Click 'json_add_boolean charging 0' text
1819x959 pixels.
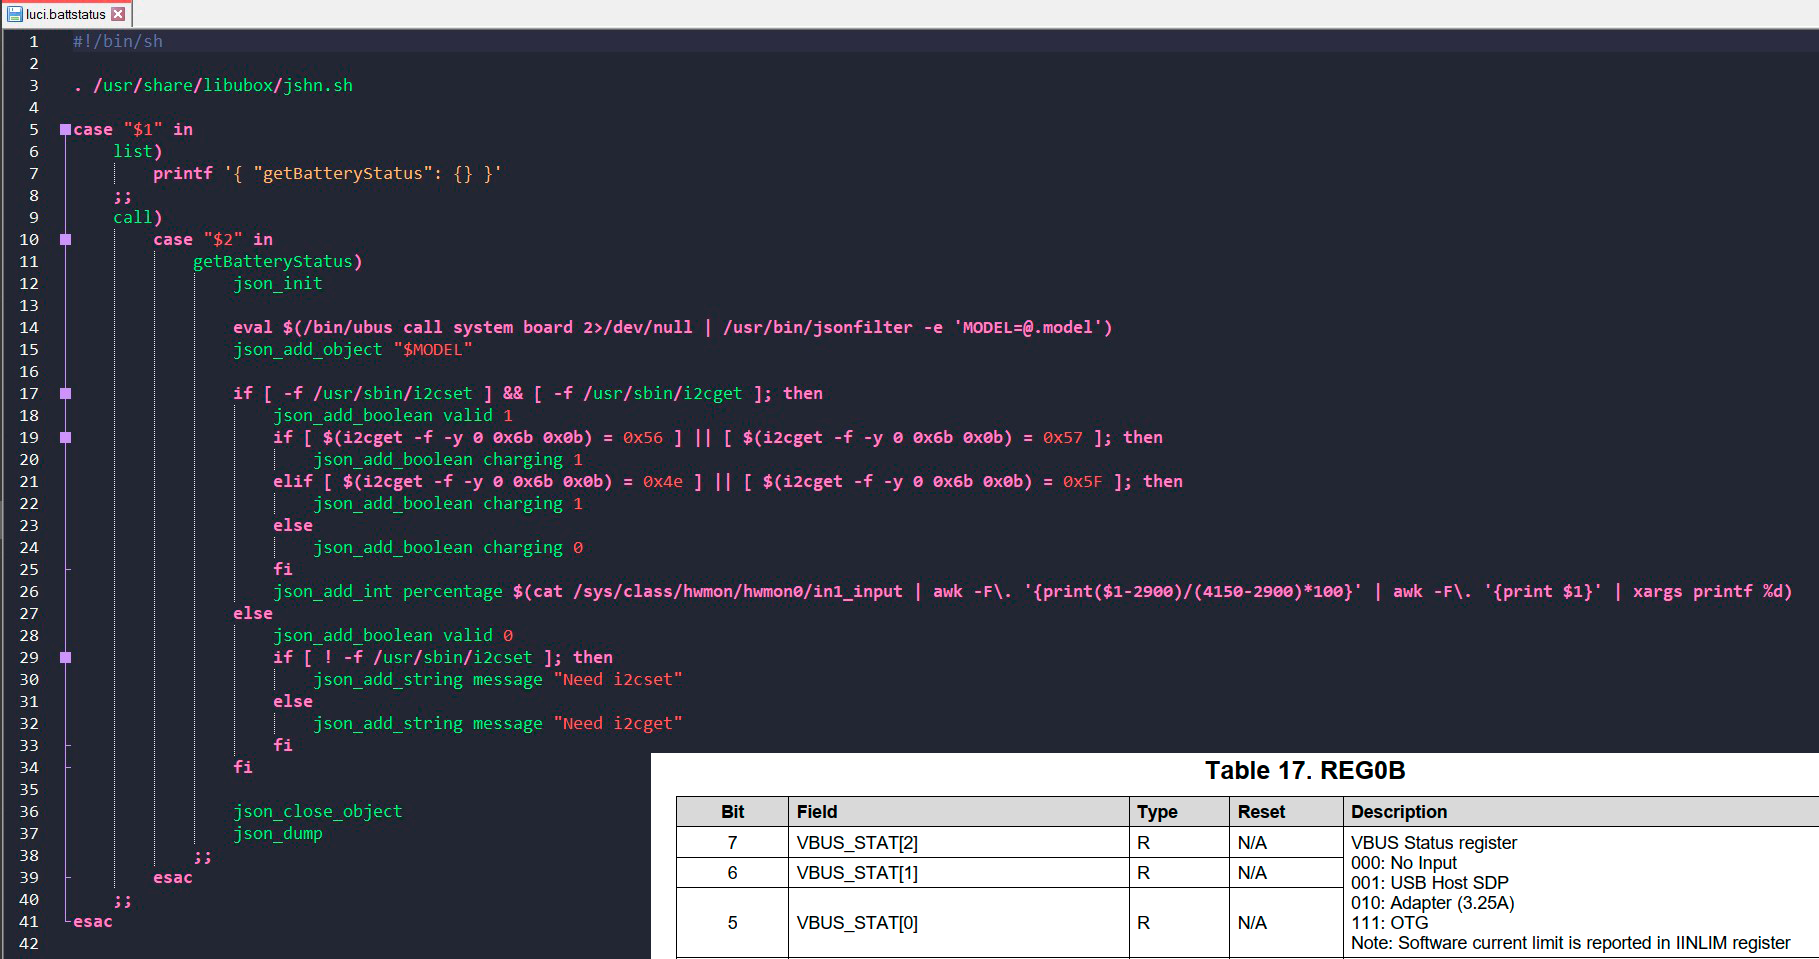(x=448, y=547)
